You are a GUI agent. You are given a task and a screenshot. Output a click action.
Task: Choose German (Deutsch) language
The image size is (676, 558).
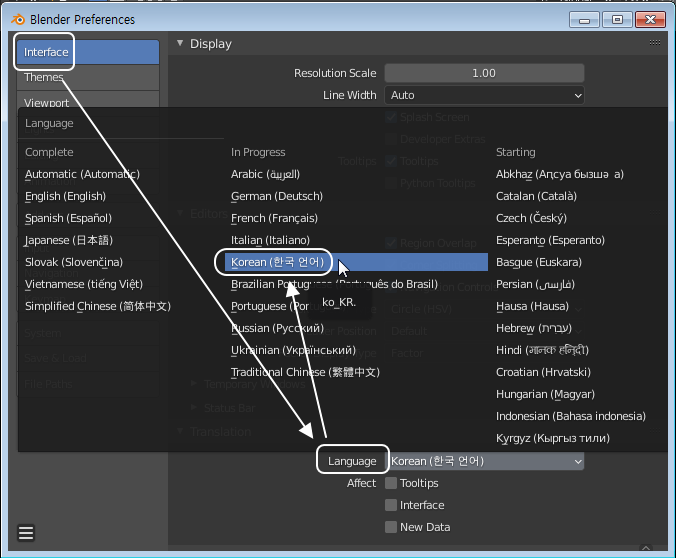277,196
